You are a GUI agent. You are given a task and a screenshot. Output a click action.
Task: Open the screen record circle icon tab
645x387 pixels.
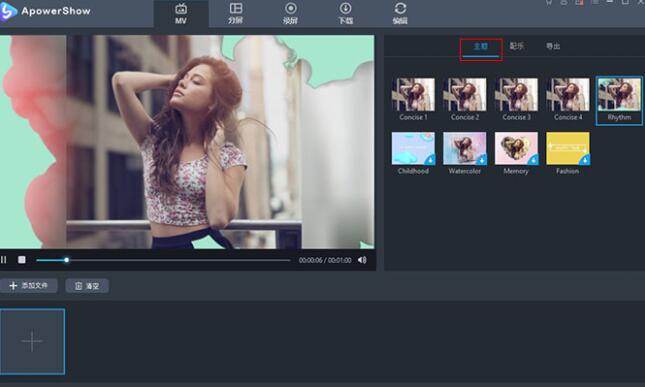coord(290,14)
